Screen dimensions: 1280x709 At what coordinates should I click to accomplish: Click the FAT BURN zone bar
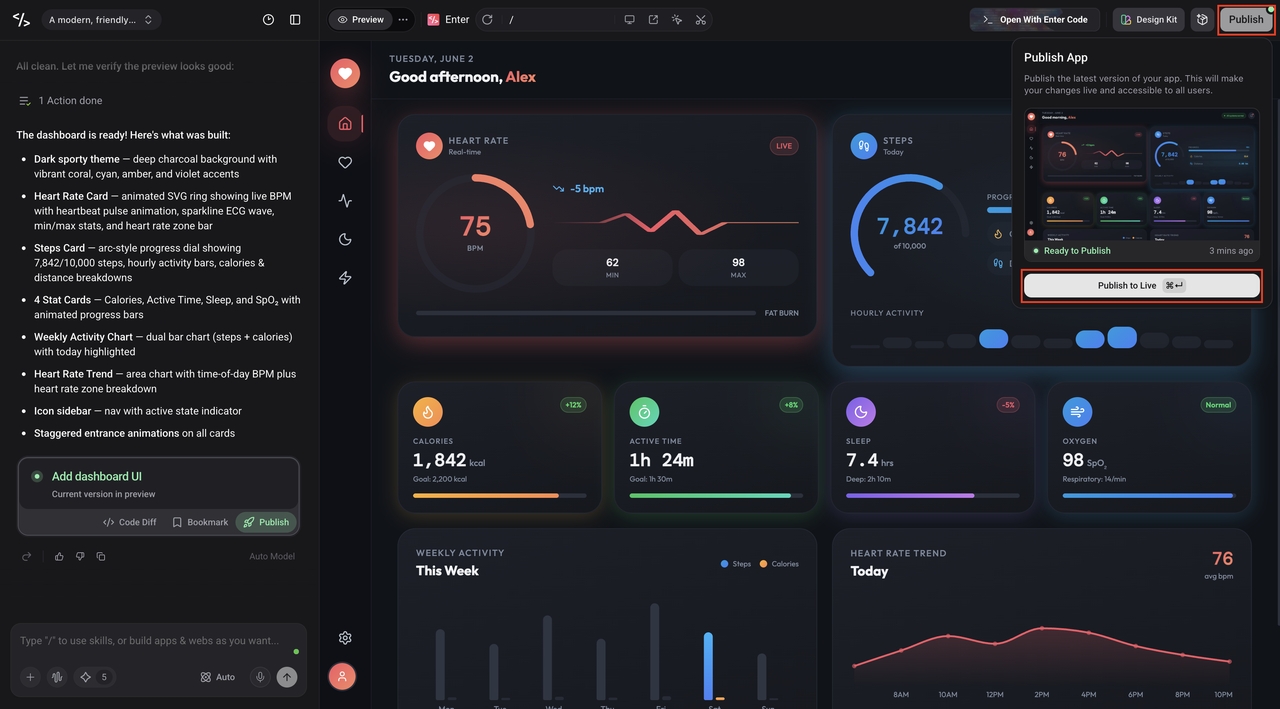pos(585,313)
